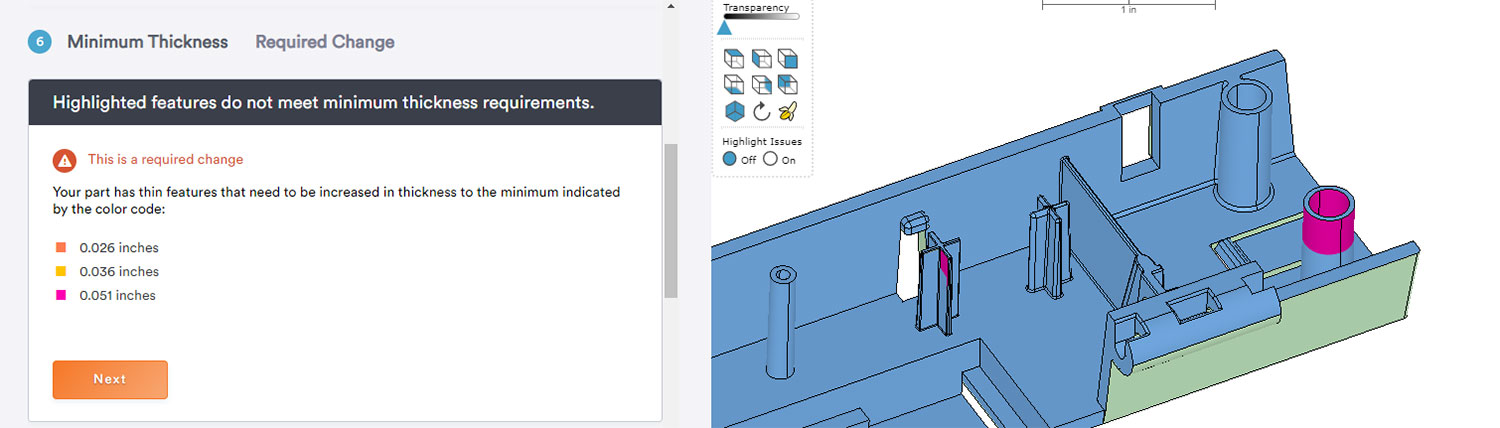The height and width of the screenshot is (428, 1500).
Task: Click the Transparency slider handle
Action: (x=724, y=28)
